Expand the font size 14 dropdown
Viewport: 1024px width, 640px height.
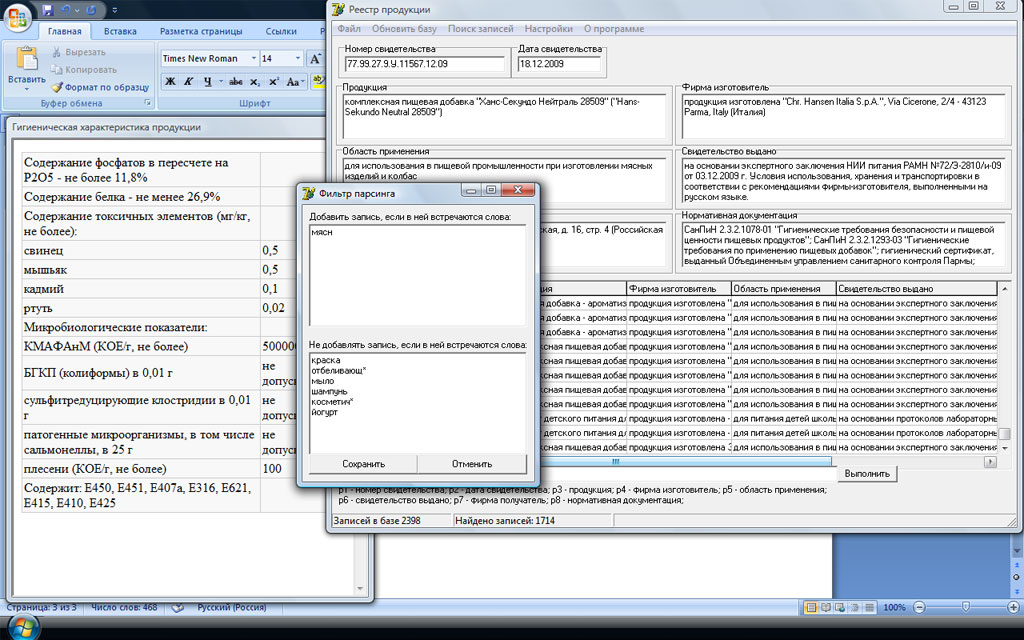(x=296, y=58)
